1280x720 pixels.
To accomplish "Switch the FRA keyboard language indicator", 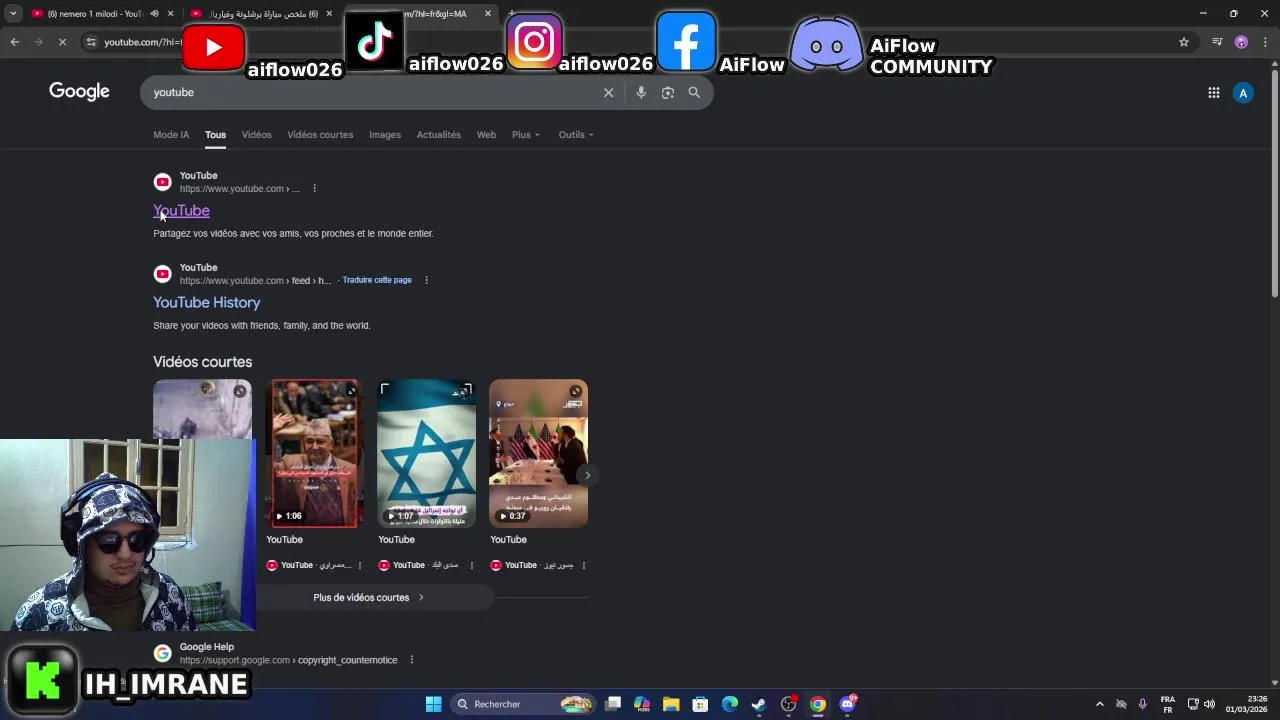I will click(1167, 704).
